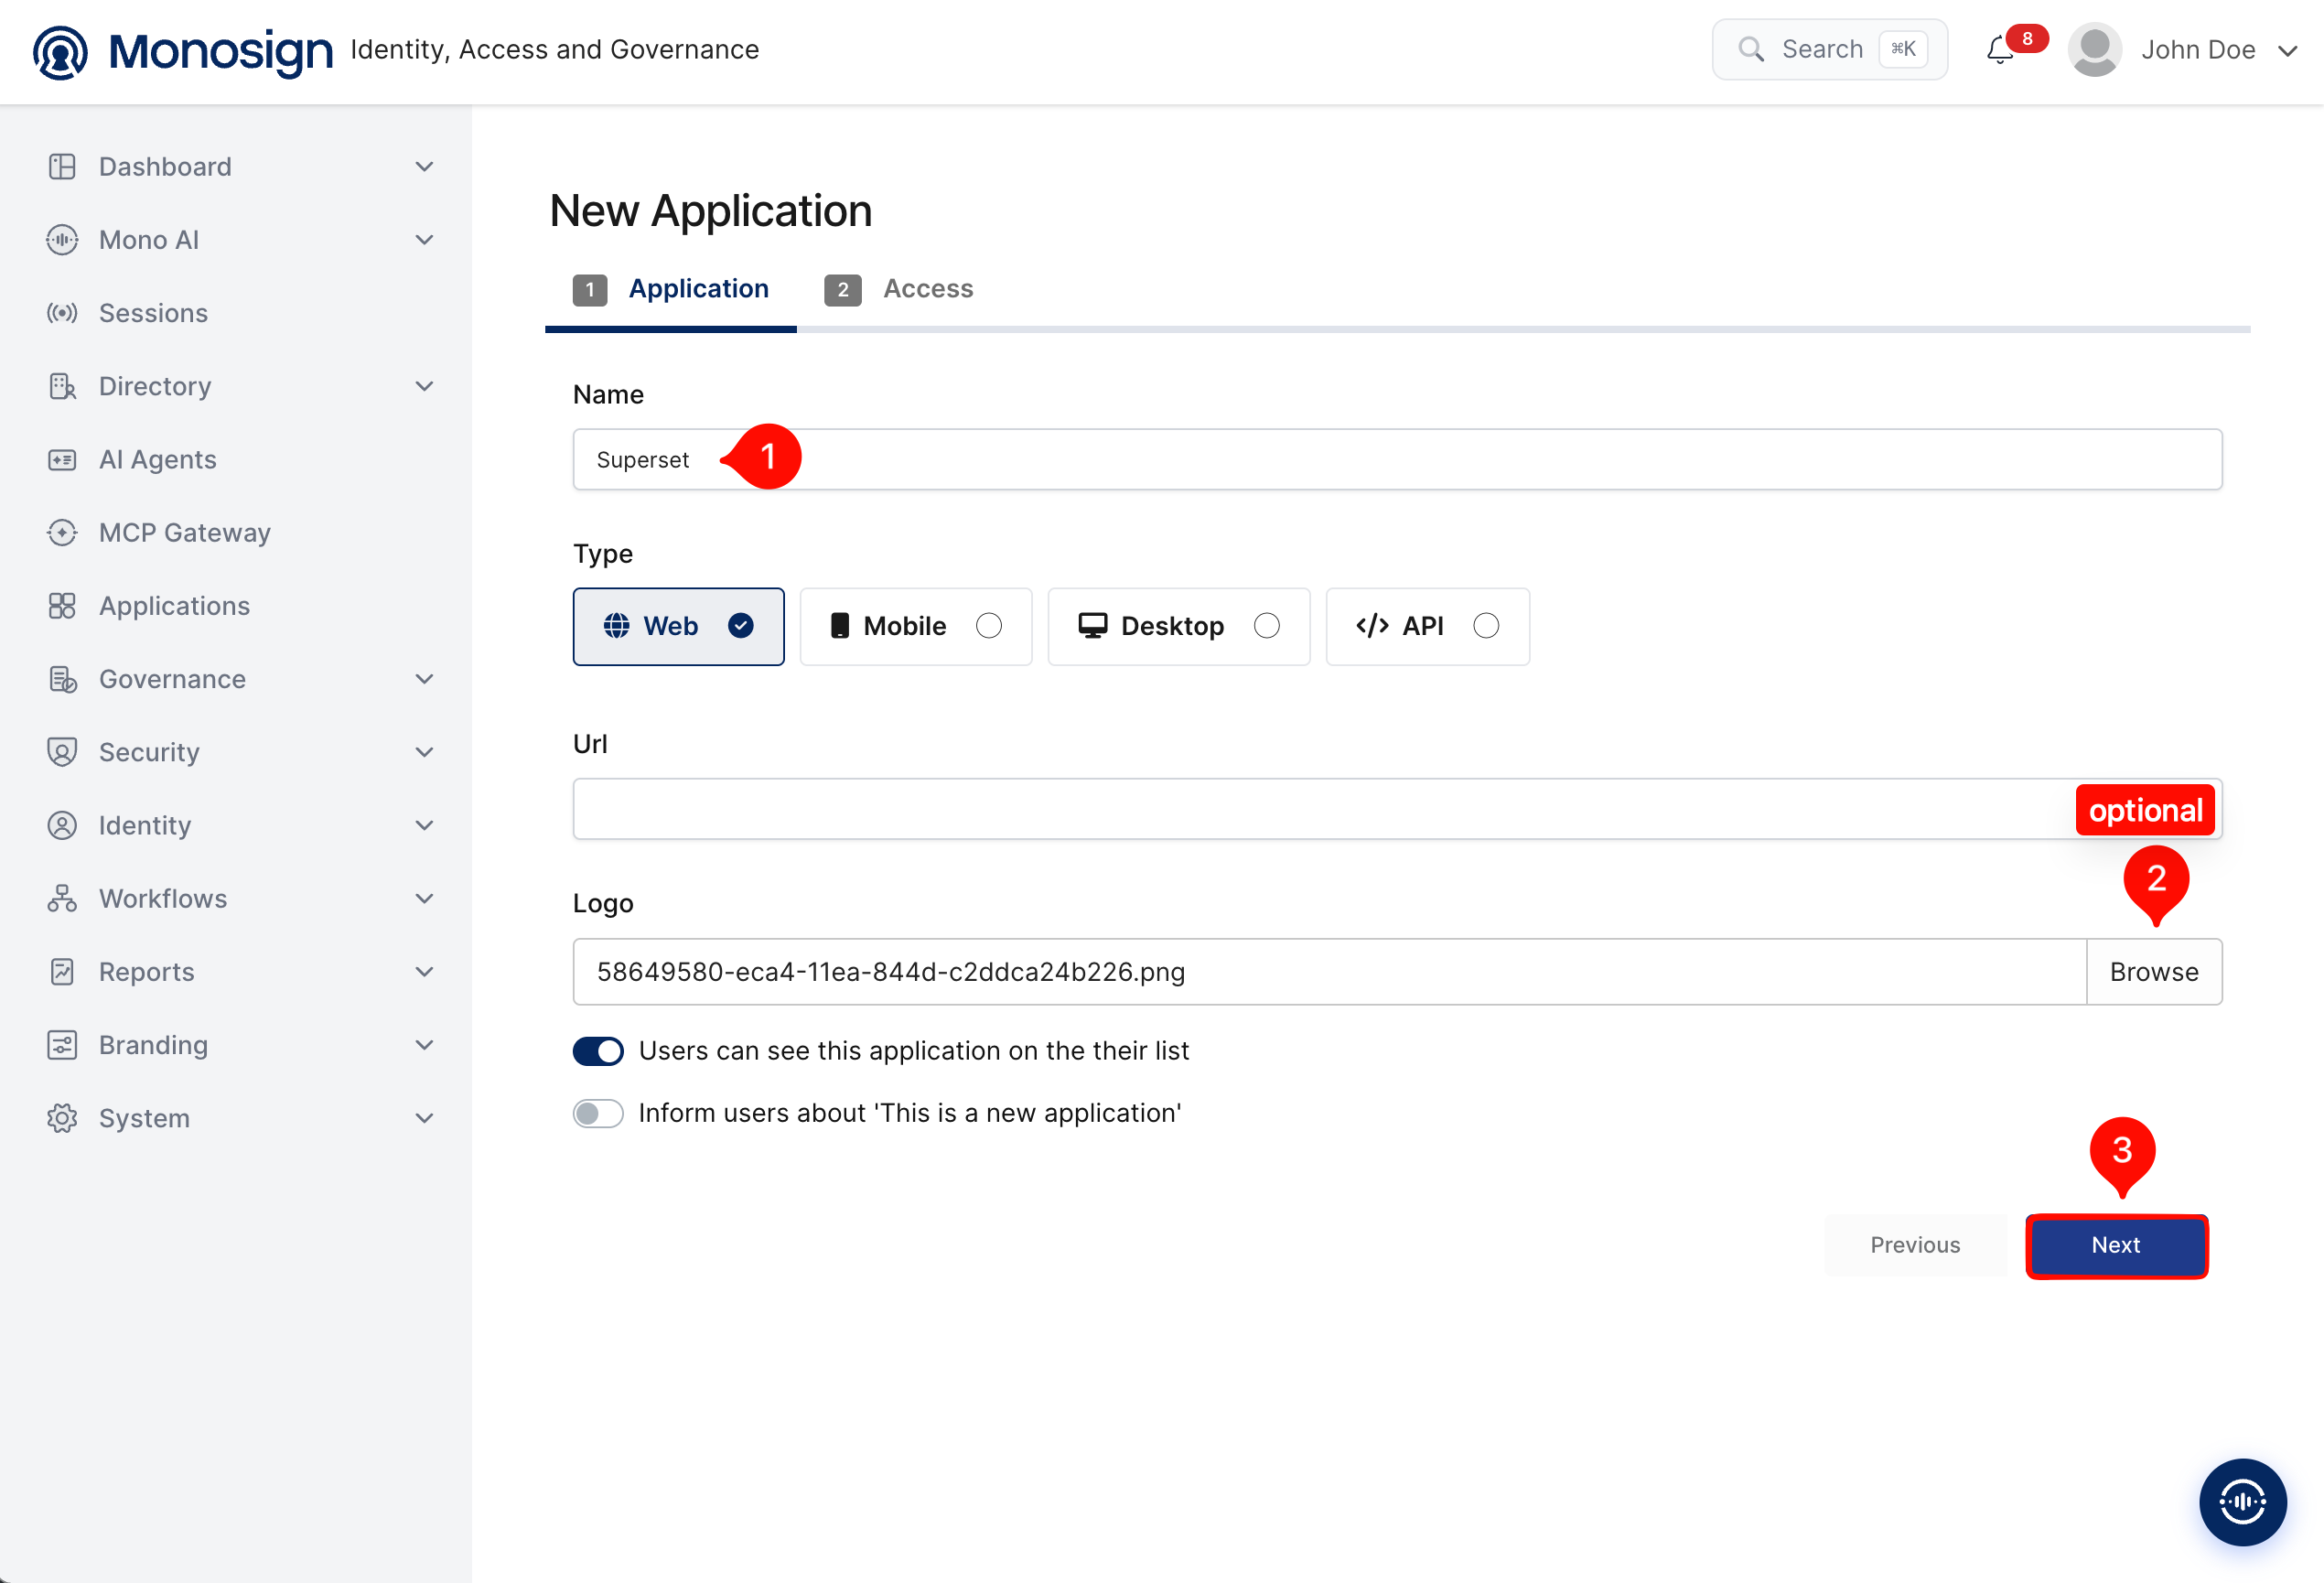
Task: Click the MCP Gateway sidebar icon
Action: coord(62,533)
